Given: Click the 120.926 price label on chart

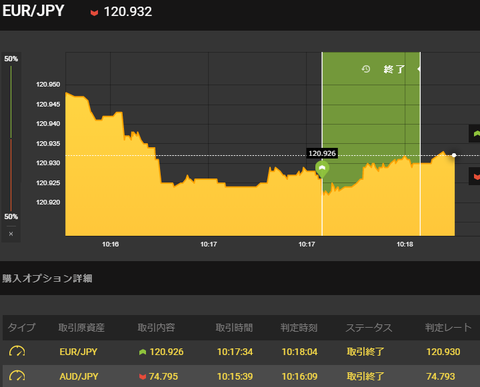Looking at the screenshot, I should point(322,153).
